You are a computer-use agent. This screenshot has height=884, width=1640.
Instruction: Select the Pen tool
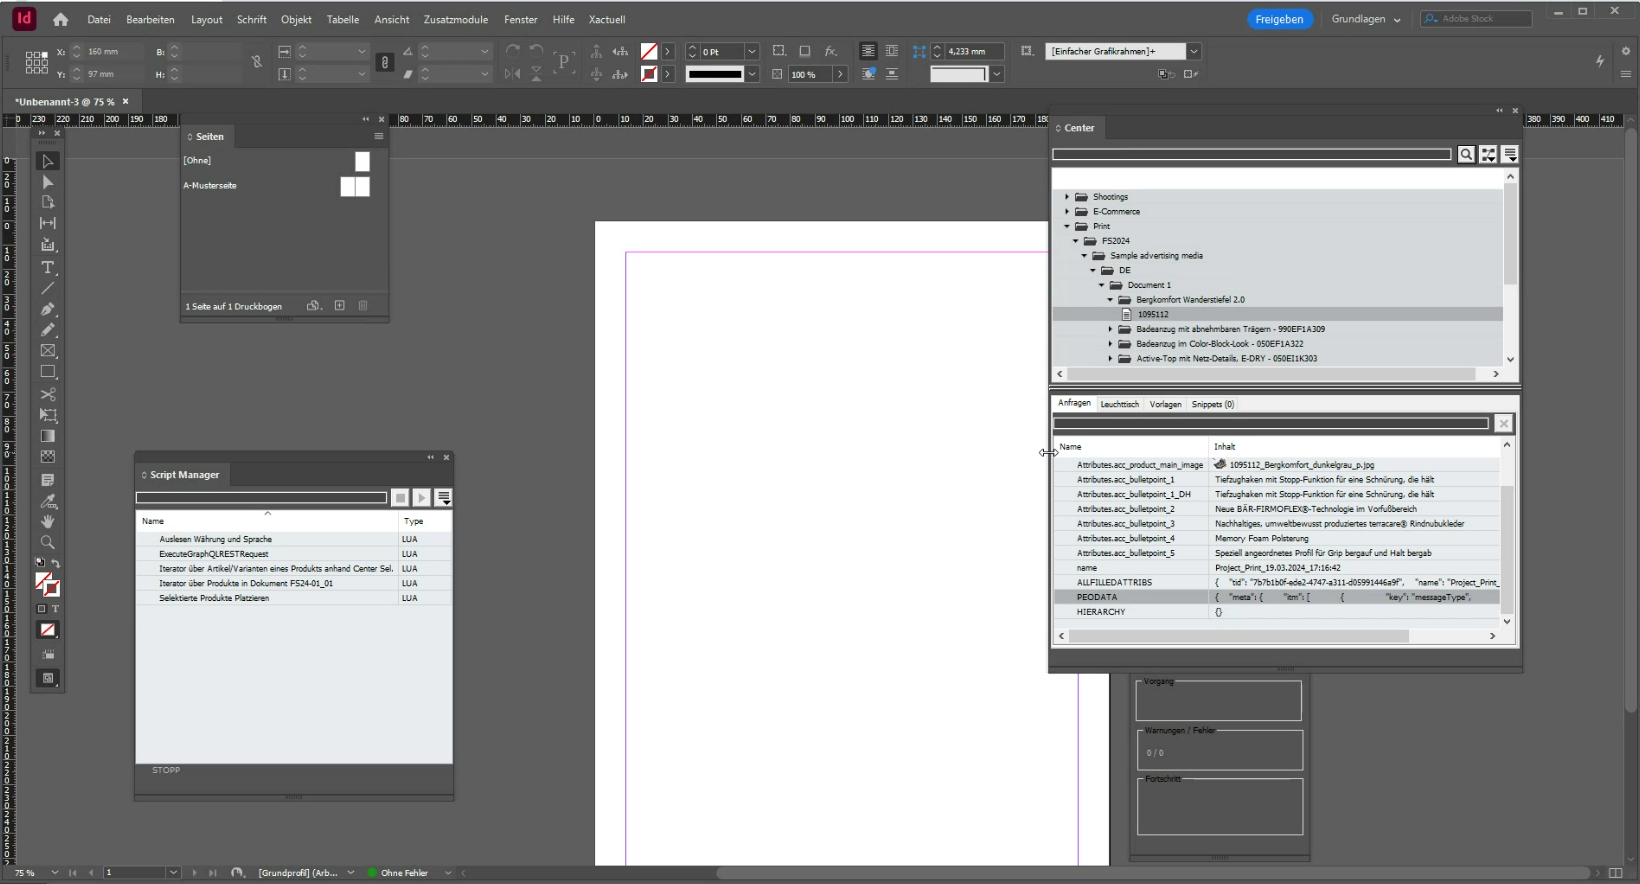click(47, 309)
